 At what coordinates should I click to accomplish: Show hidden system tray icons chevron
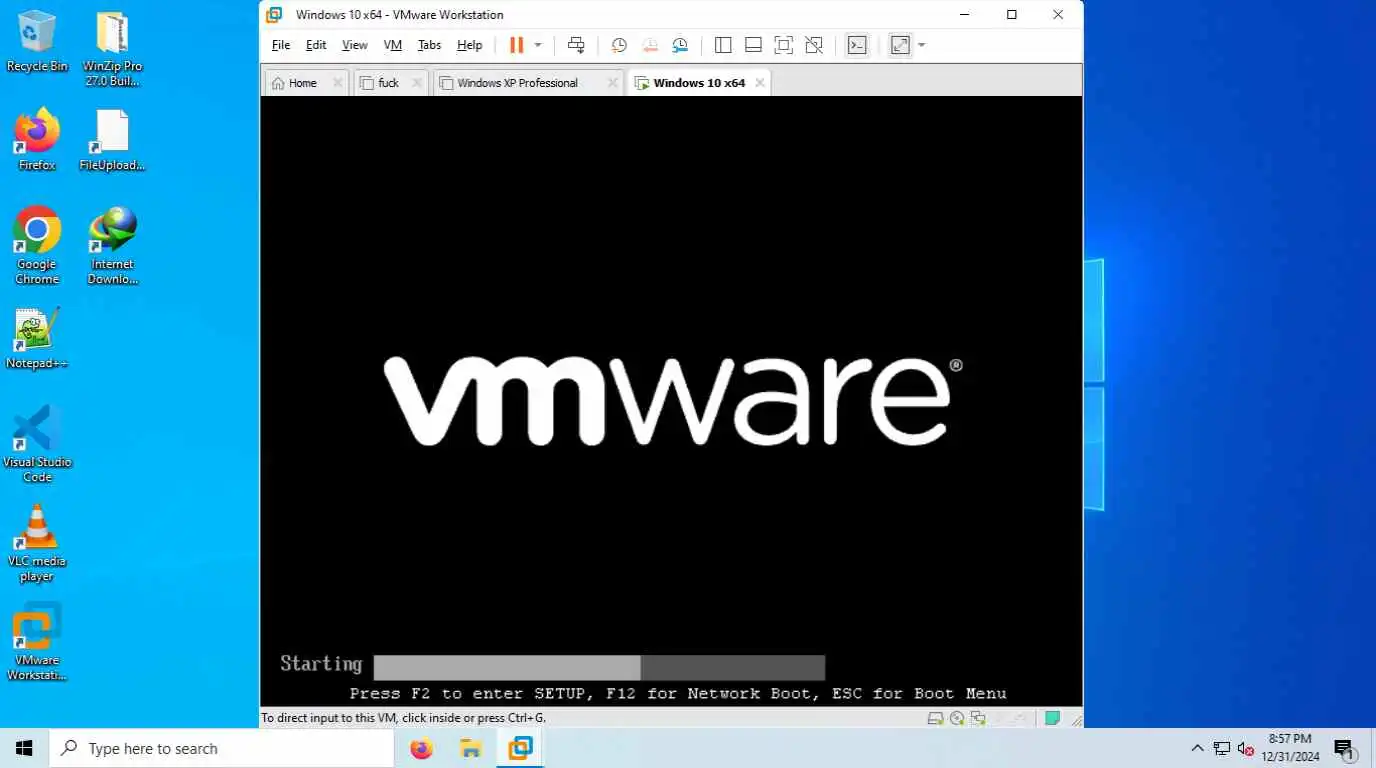1197,748
